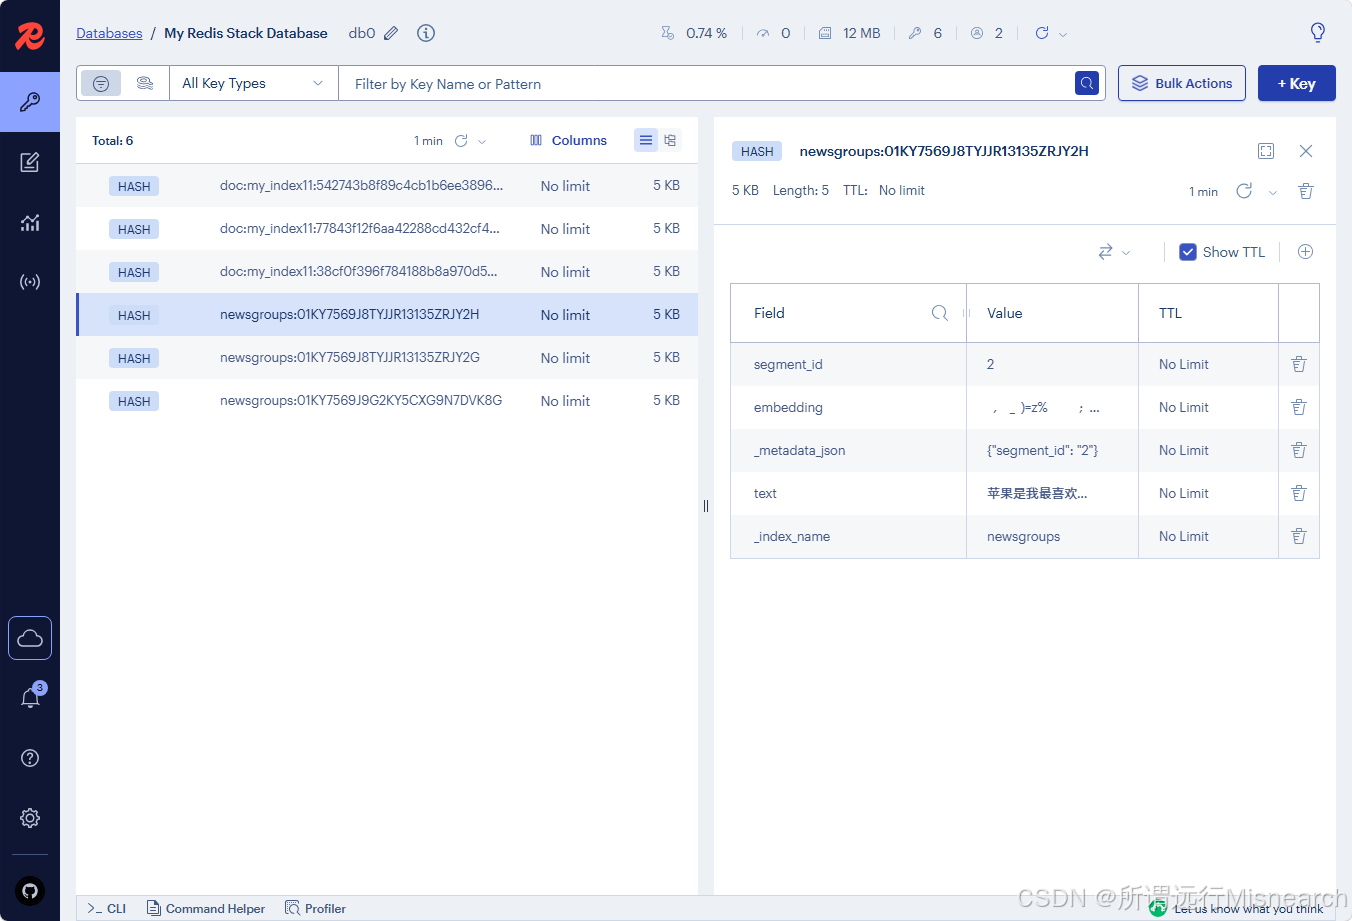This screenshot has width=1352, height=921.
Task: Delete the text field
Action: (1299, 493)
